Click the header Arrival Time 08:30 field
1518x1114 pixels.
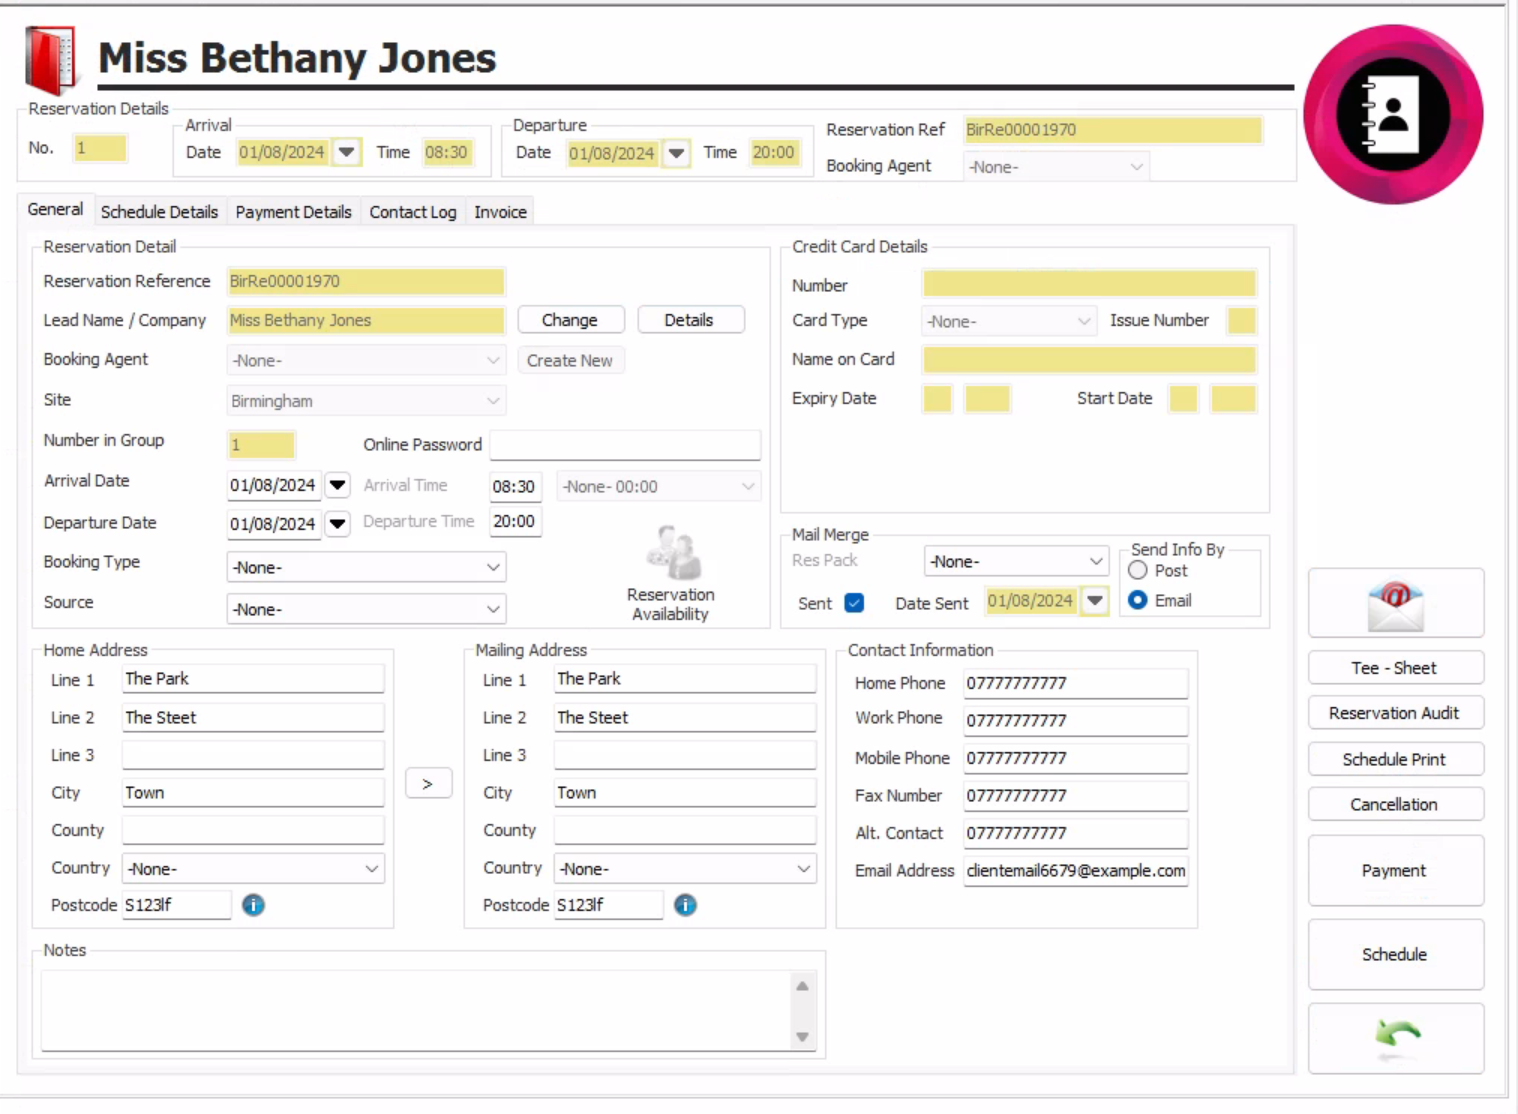coord(447,152)
